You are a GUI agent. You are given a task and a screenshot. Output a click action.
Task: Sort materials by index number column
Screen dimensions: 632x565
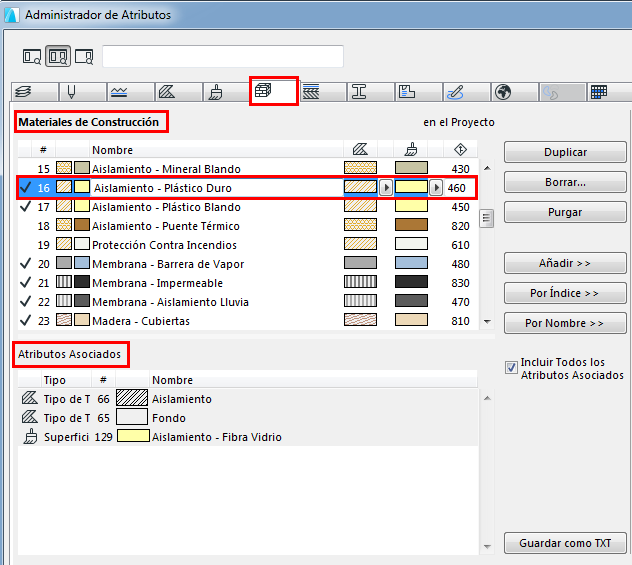point(43,150)
